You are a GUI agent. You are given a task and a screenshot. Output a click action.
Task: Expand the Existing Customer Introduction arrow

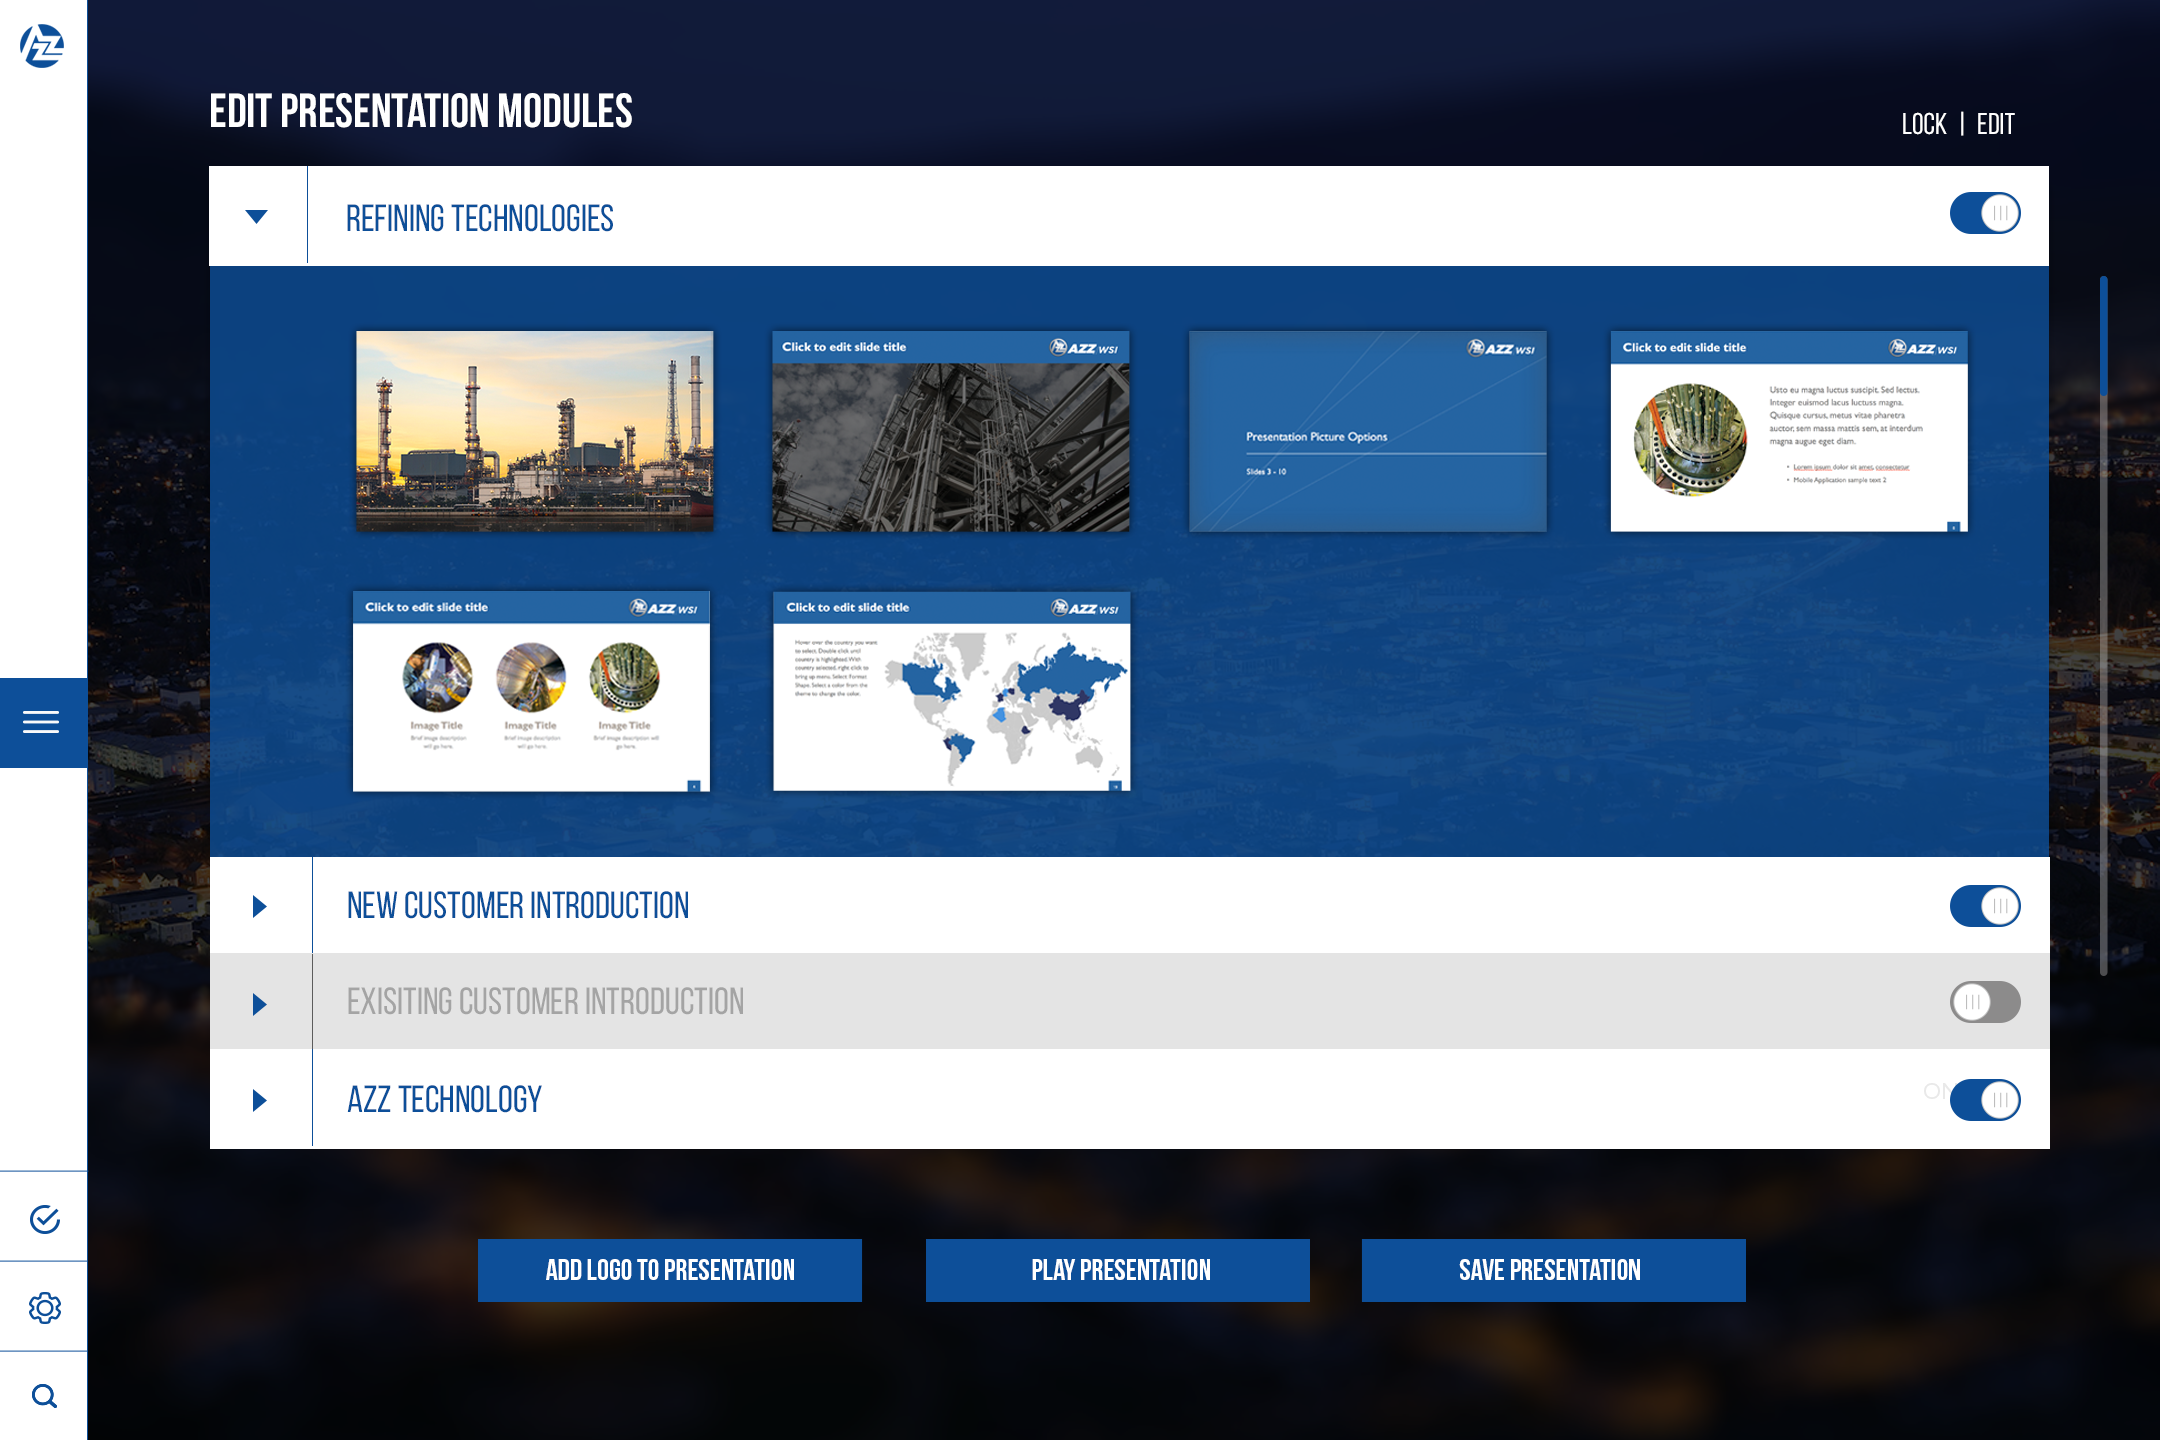pyautogui.click(x=259, y=1004)
